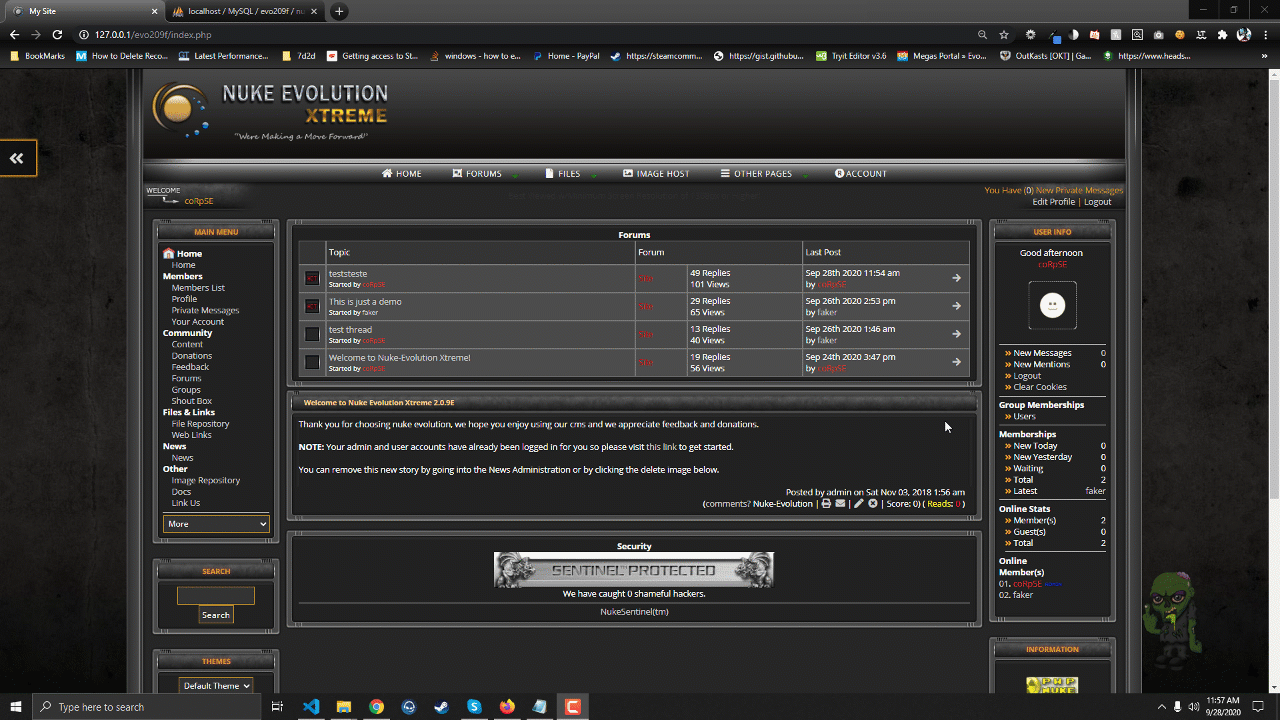The height and width of the screenshot is (720, 1280).
Task: Click the Sentinel Protected banner image
Action: click(x=634, y=570)
